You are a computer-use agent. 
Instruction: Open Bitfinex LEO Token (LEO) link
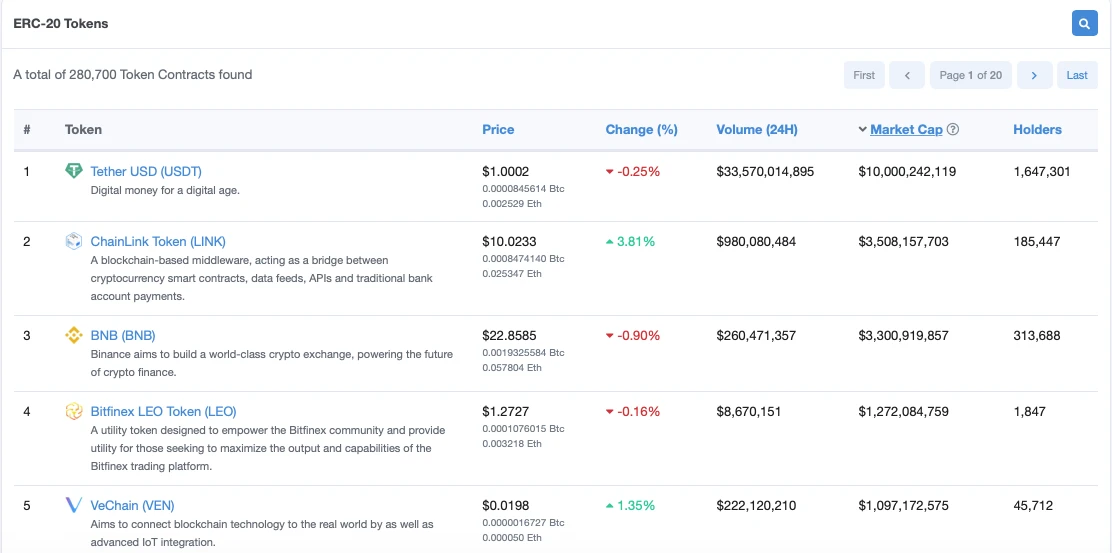[164, 411]
